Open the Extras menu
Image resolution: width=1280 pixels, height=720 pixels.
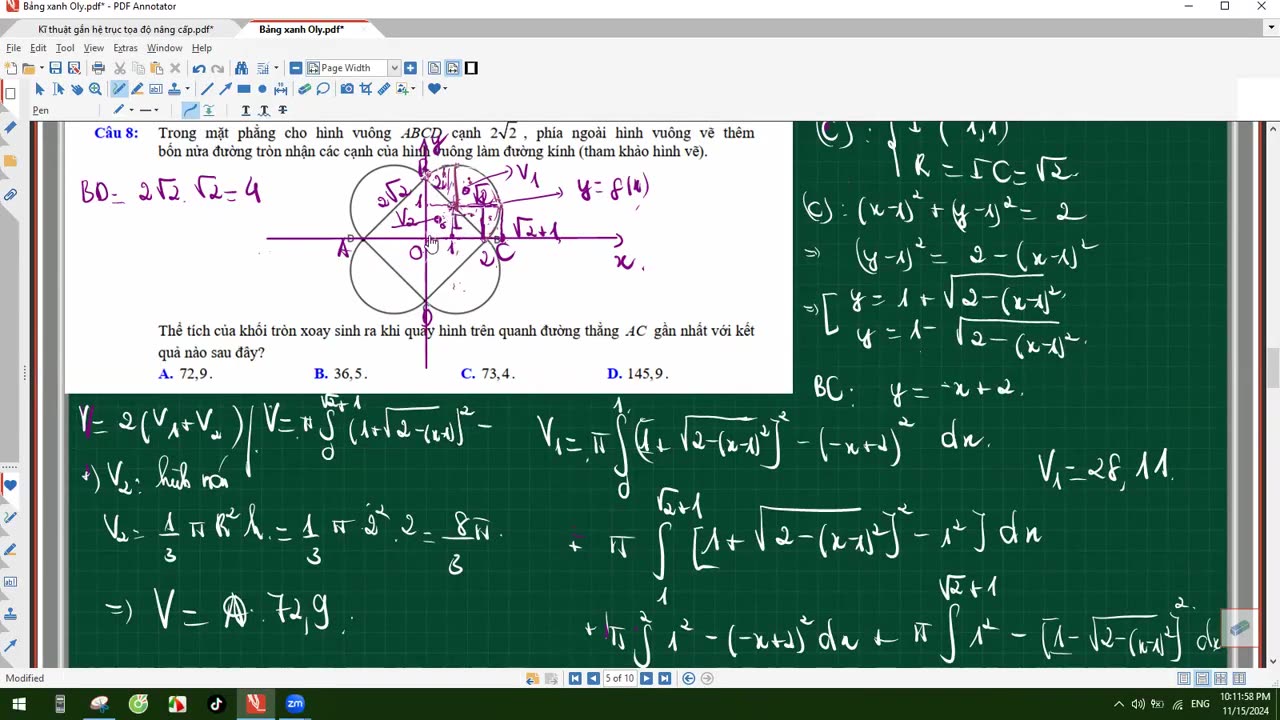click(x=125, y=48)
